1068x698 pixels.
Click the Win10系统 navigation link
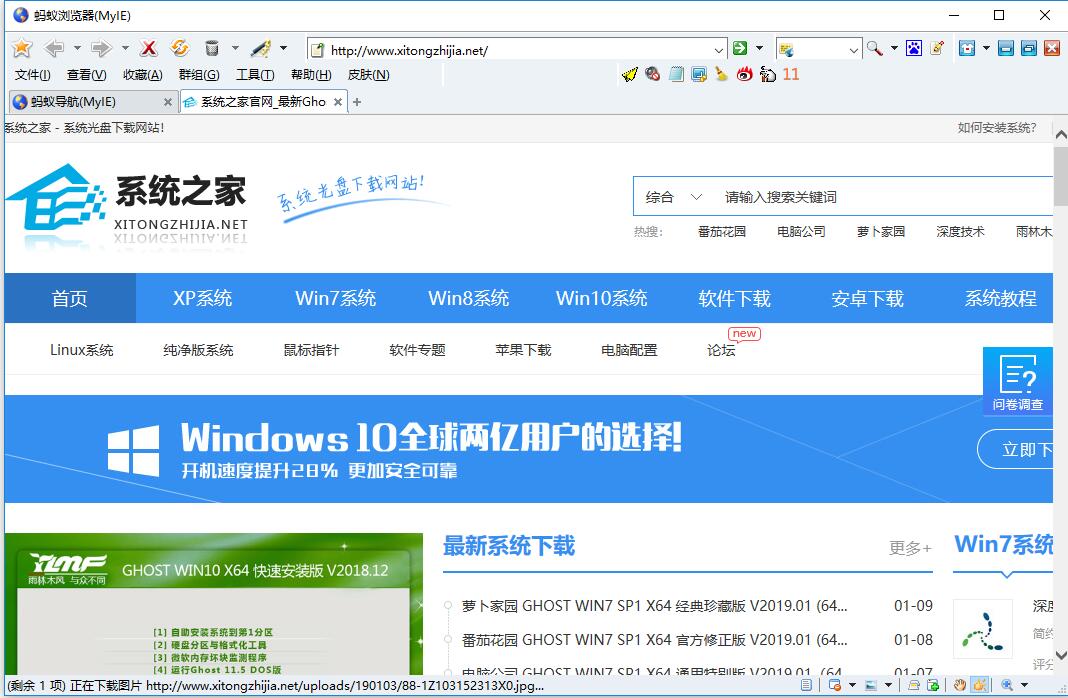[601, 298]
